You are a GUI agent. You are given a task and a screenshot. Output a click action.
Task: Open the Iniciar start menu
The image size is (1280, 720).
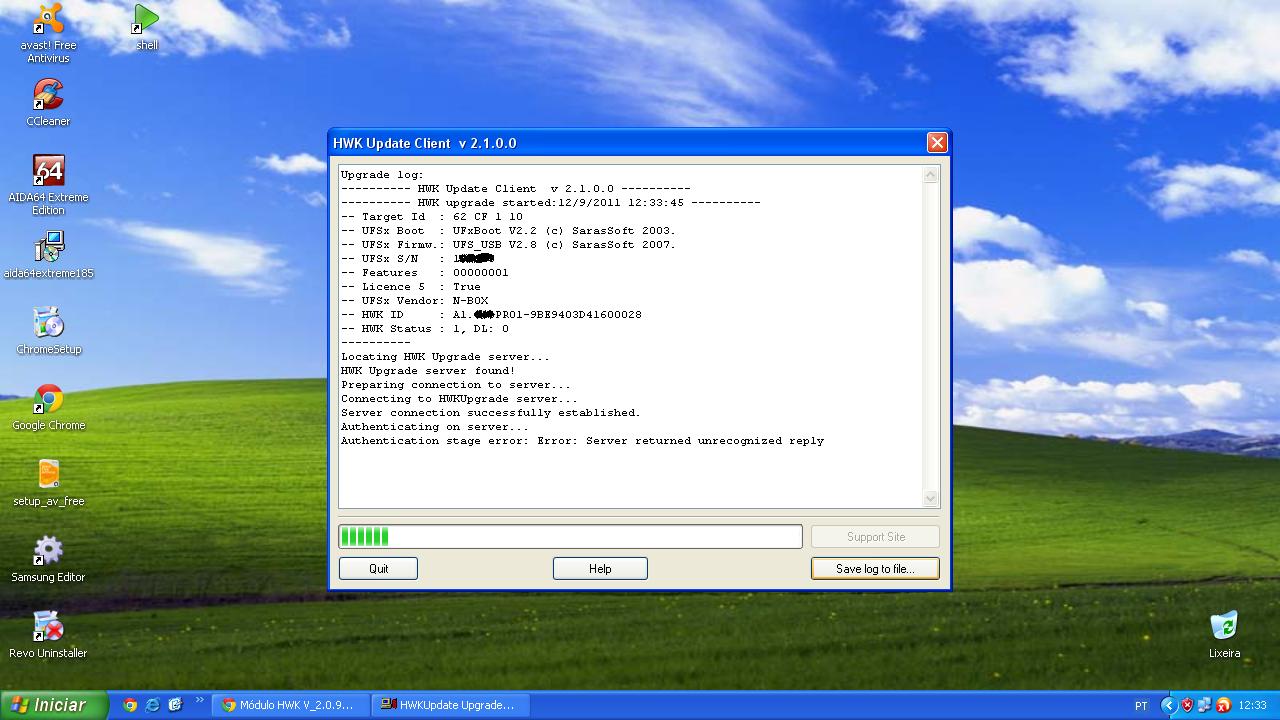pos(53,705)
